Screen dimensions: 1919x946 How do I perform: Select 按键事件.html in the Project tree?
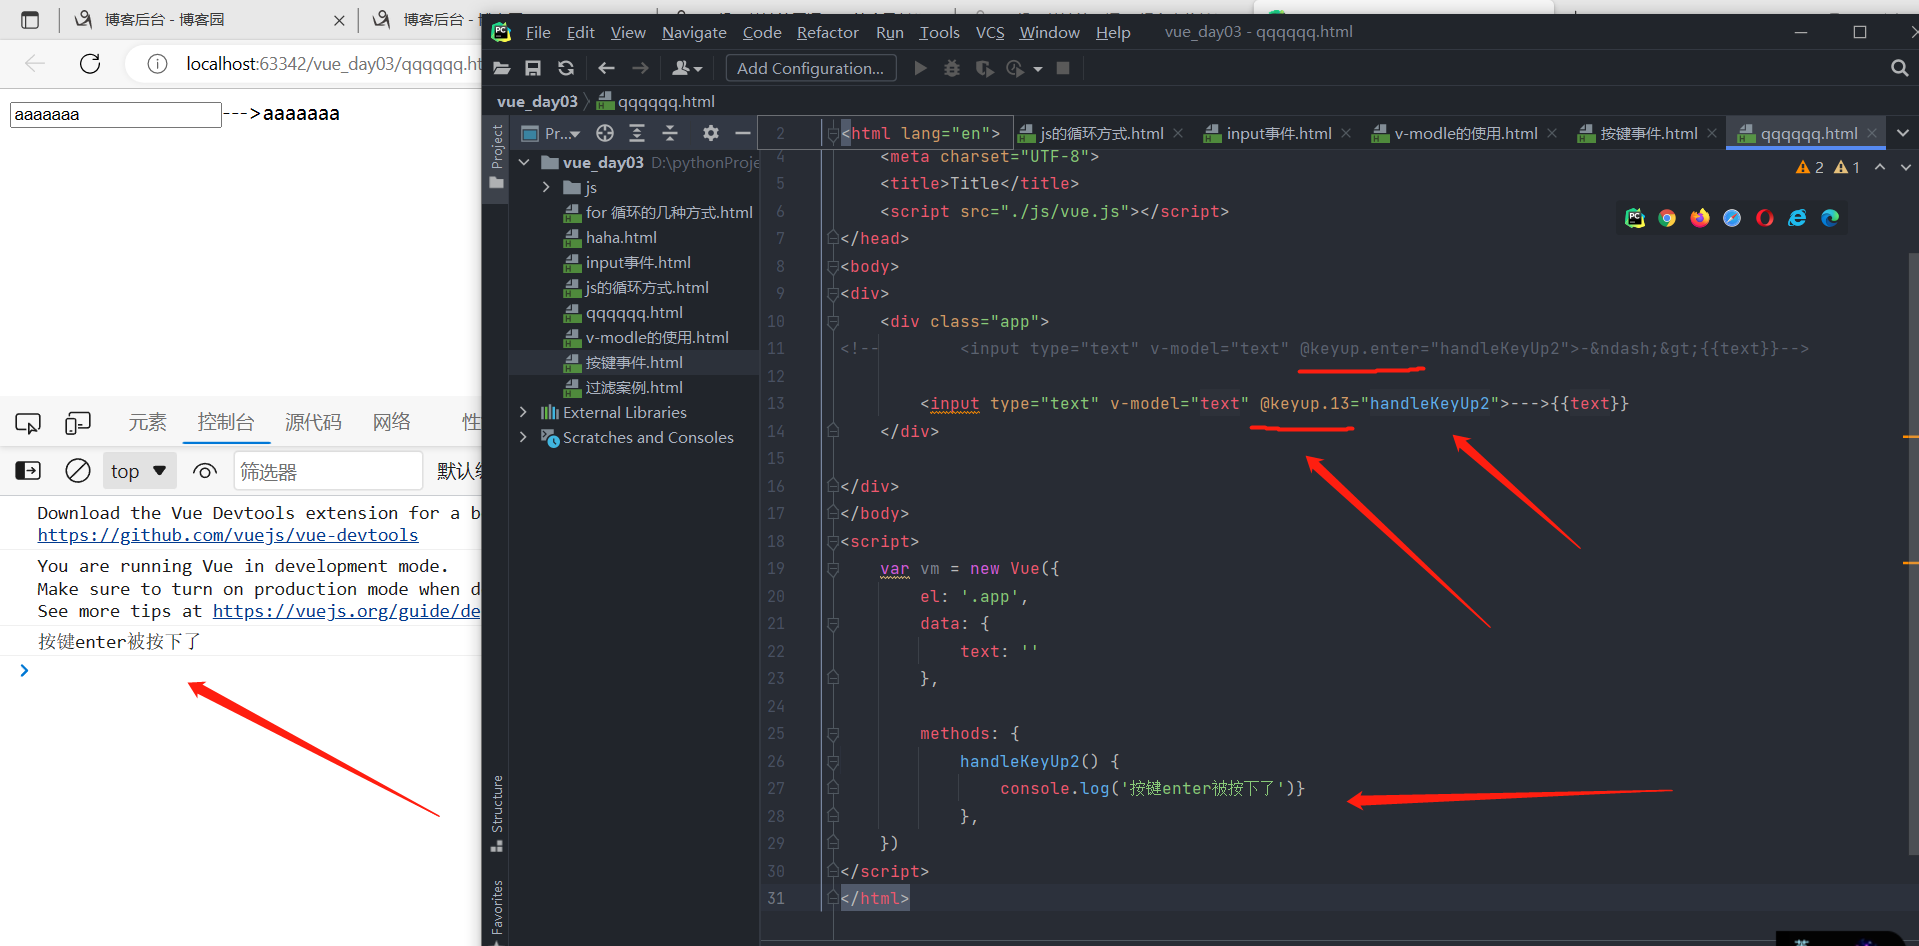(x=634, y=362)
